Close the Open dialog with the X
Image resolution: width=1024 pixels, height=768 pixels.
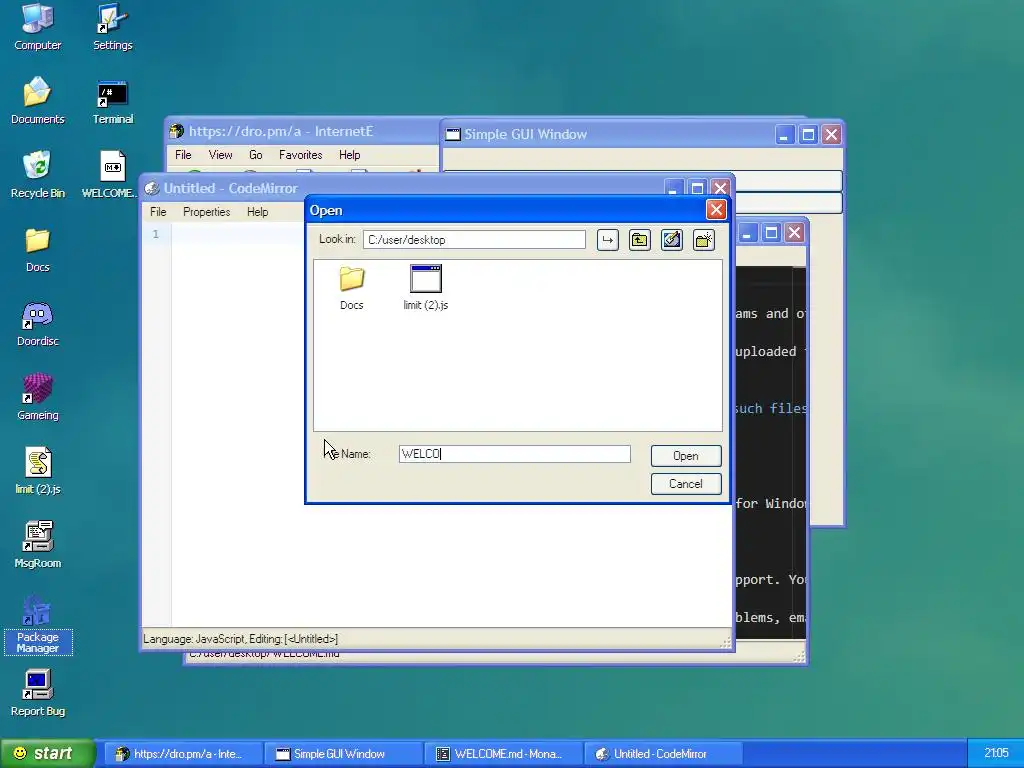tap(716, 210)
